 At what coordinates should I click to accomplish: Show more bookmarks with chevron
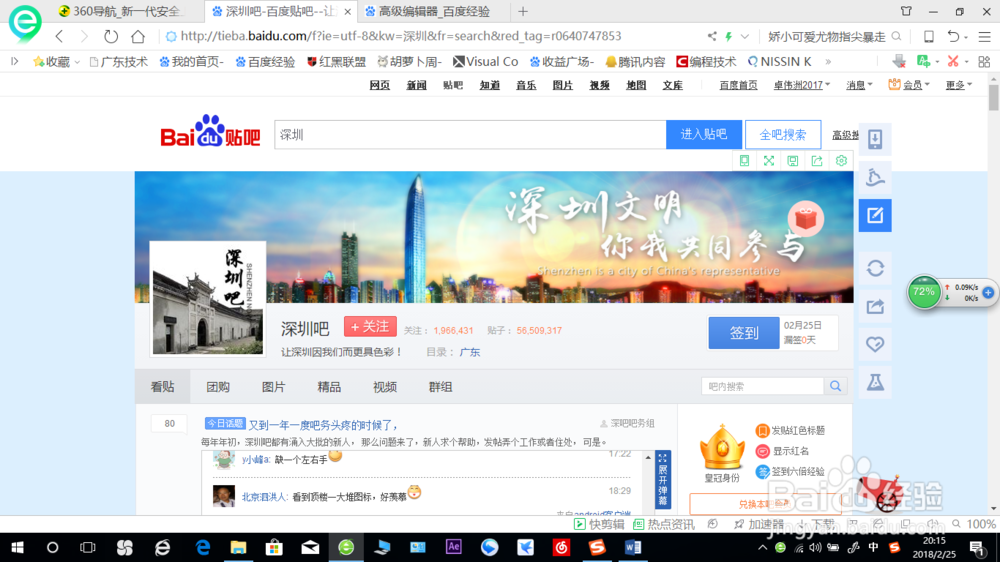coord(828,62)
